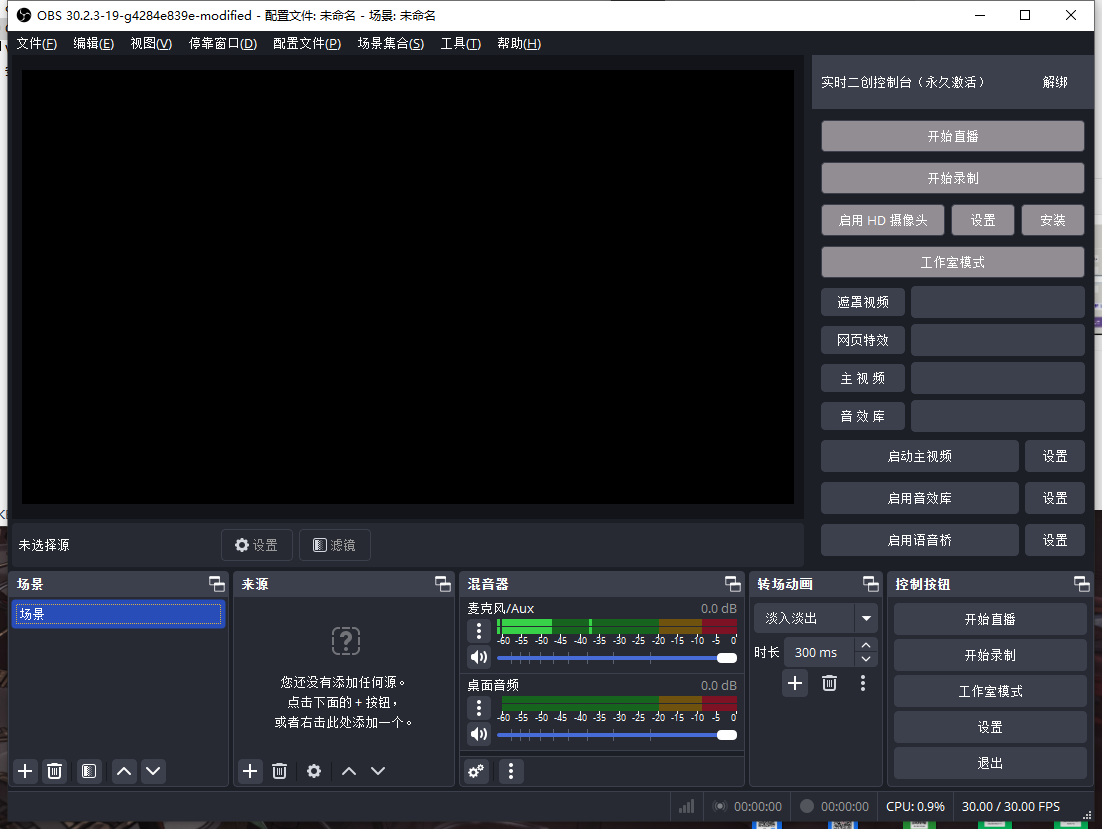The image size is (1102, 829).
Task: Delete the transition using 转场动画 trash icon
Action: pyautogui.click(x=829, y=683)
